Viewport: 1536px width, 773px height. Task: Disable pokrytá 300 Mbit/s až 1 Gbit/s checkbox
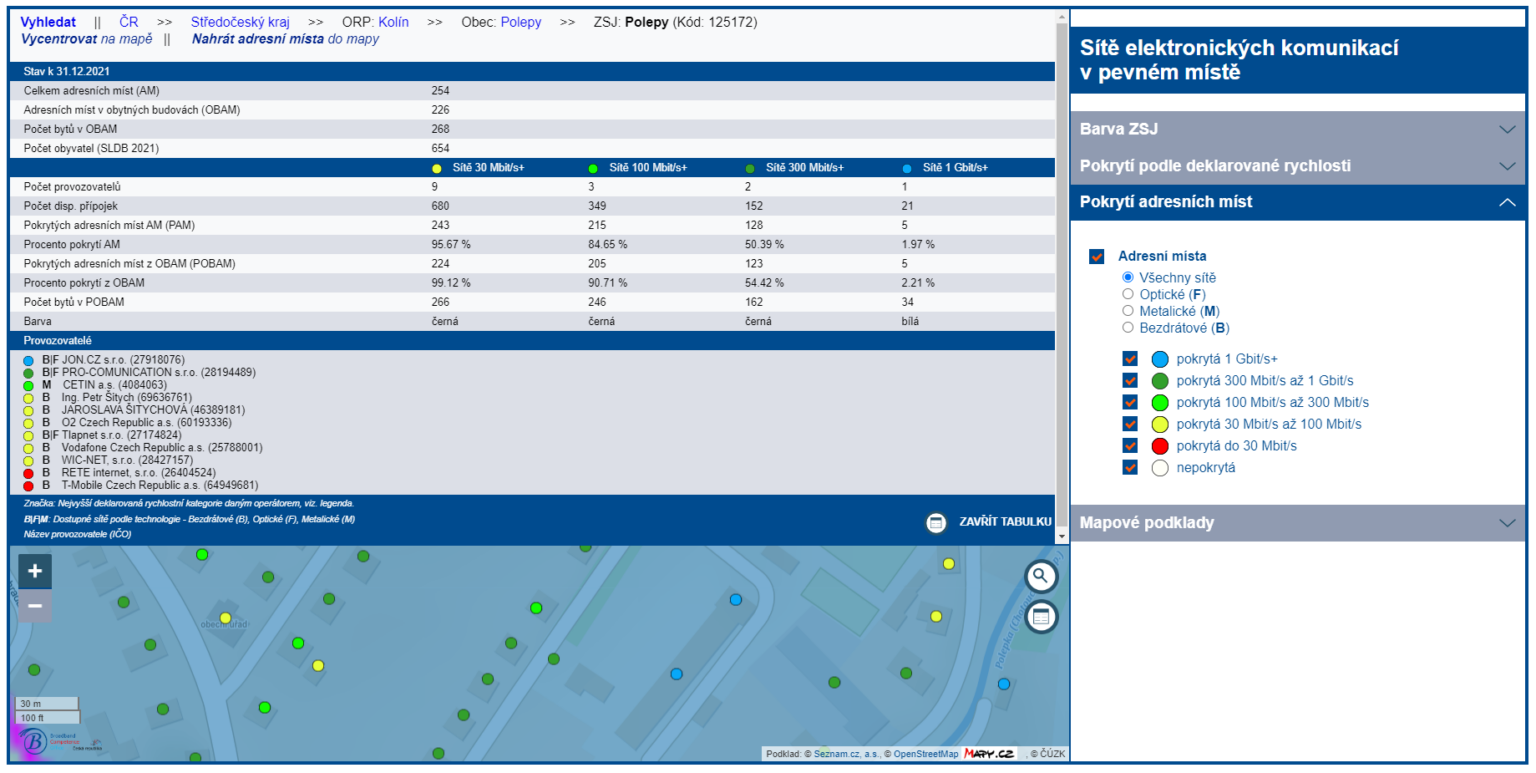coord(1130,380)
